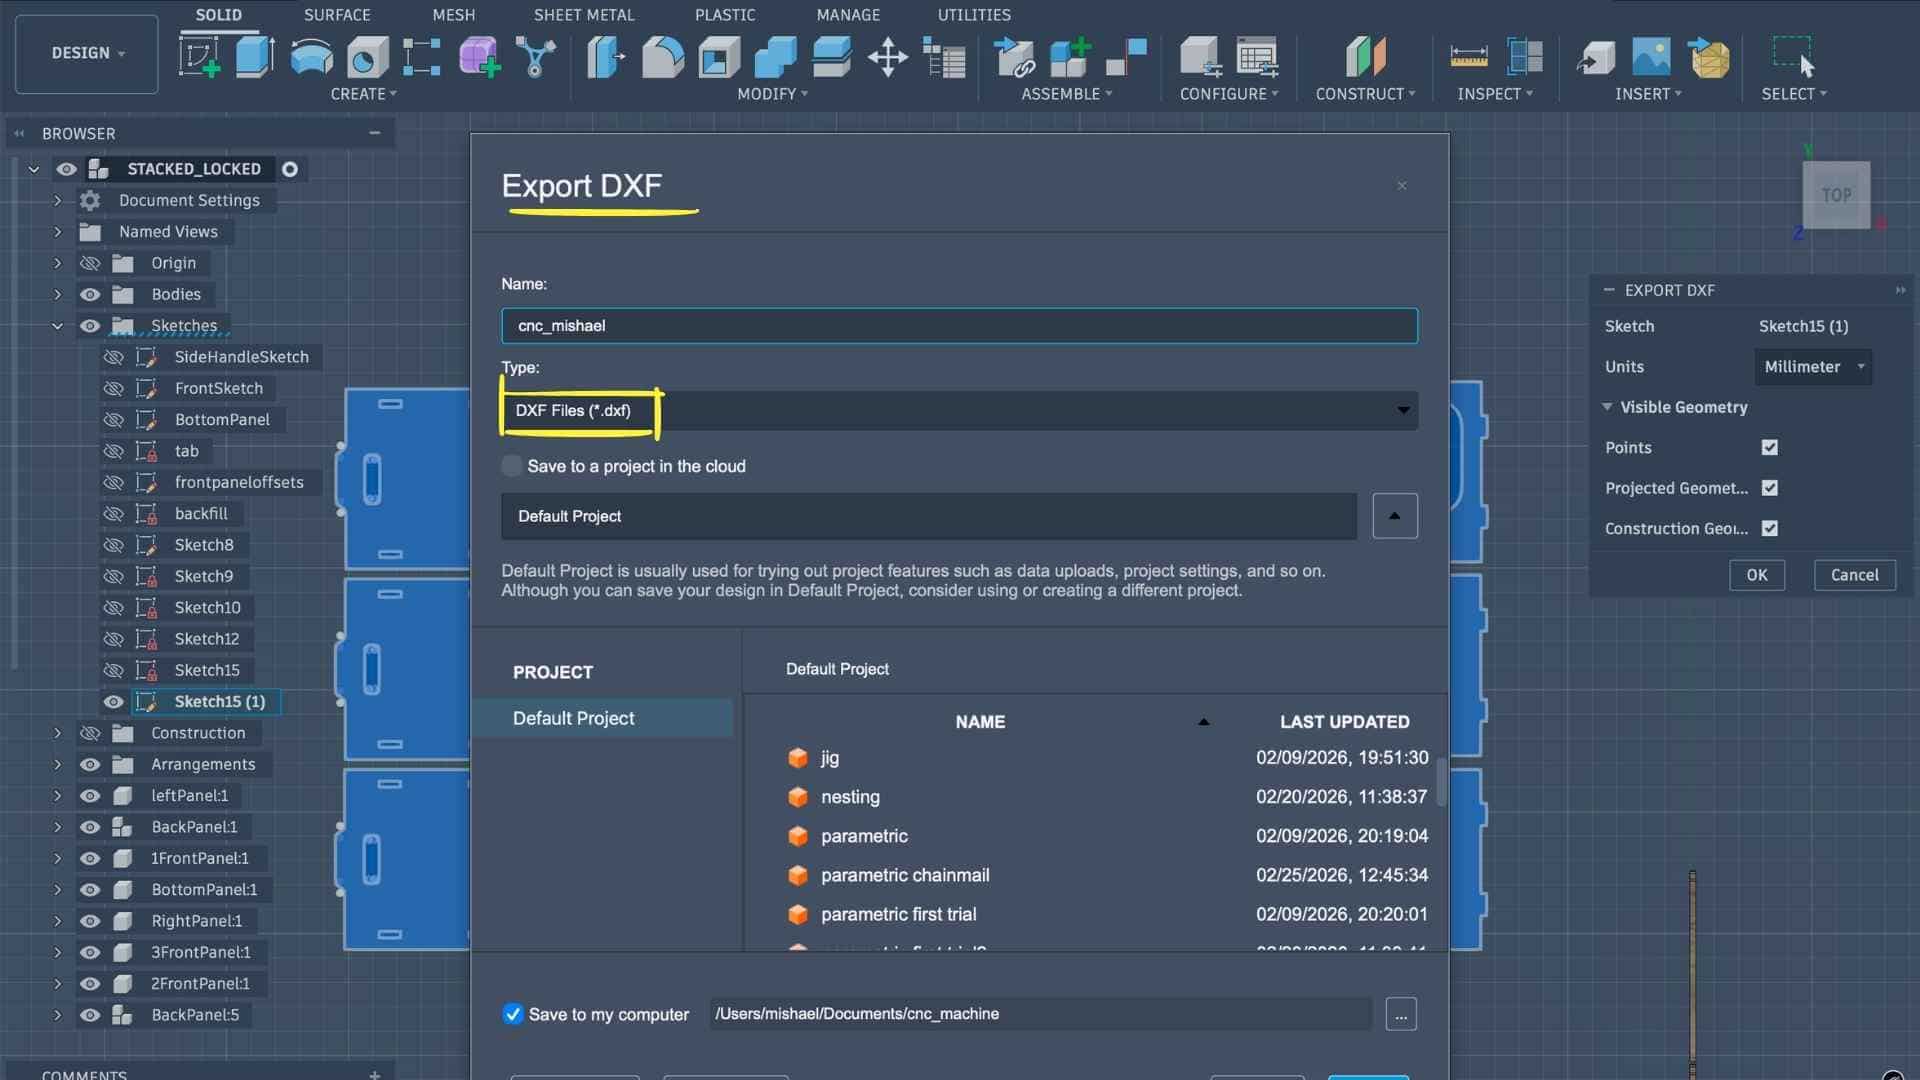The width and height of the screenshot is (1920, 1080).
Task: Uncheck Save to my computer checkbox
Action: pyautogui.click(x=513, y=1014)
